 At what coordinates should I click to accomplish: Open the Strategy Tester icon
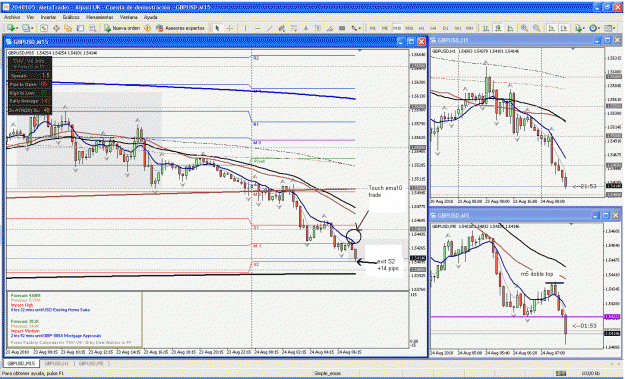click(x=92, y=28)
